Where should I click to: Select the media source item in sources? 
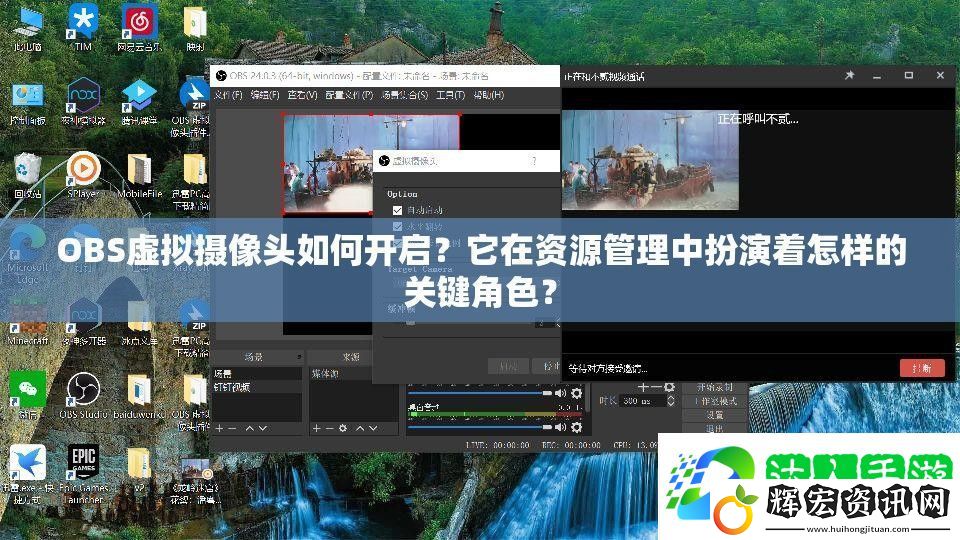[x=340, y=373]
